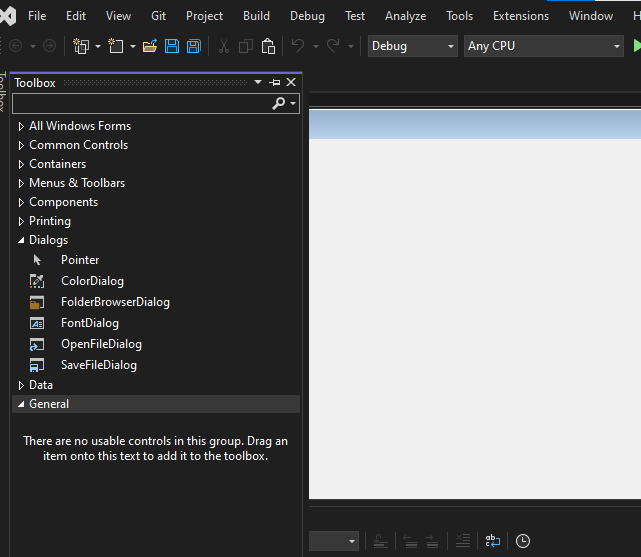Collapse the General group
Viewport: 641px width, 557px height.
tap(21, 404)
